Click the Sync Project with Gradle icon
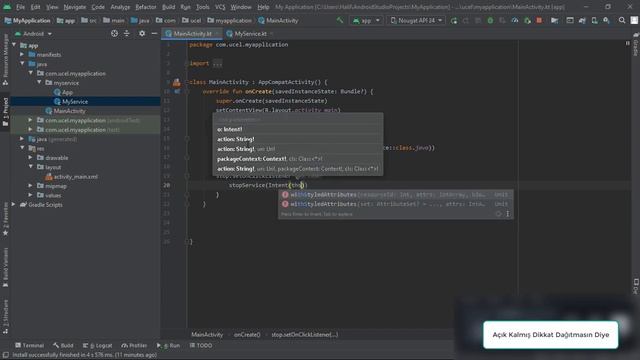Viewport: 640px width, 360px height. pyautogui.click(x=582, y=20)
